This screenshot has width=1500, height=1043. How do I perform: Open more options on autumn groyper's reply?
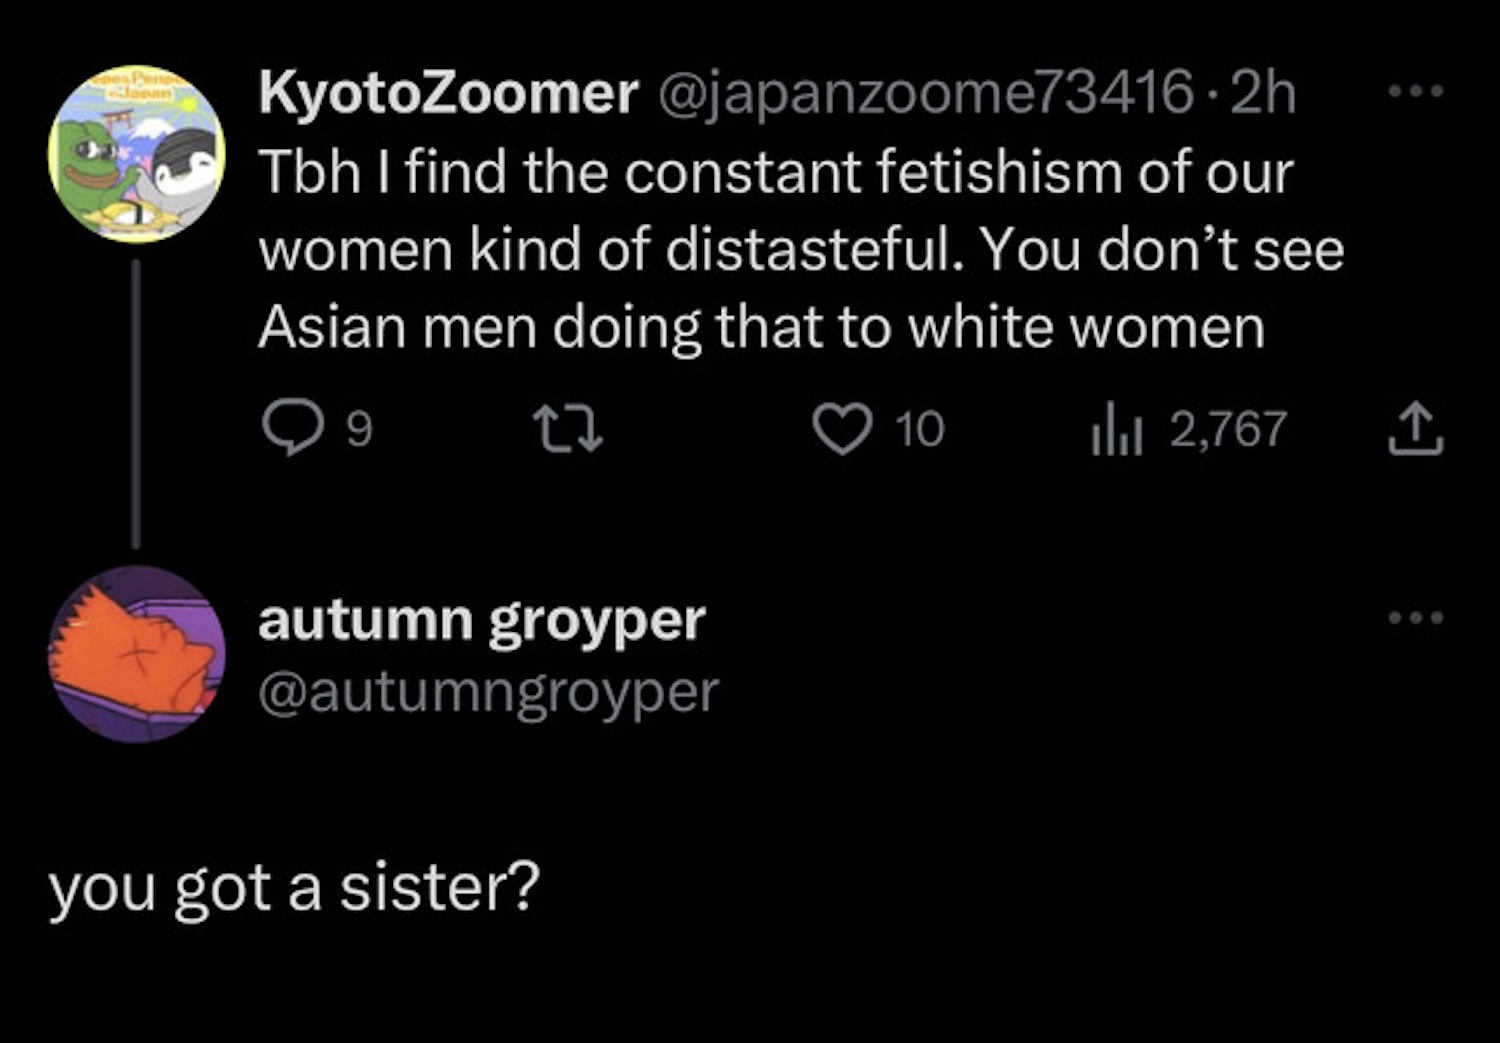click(x=1416, y=617)
